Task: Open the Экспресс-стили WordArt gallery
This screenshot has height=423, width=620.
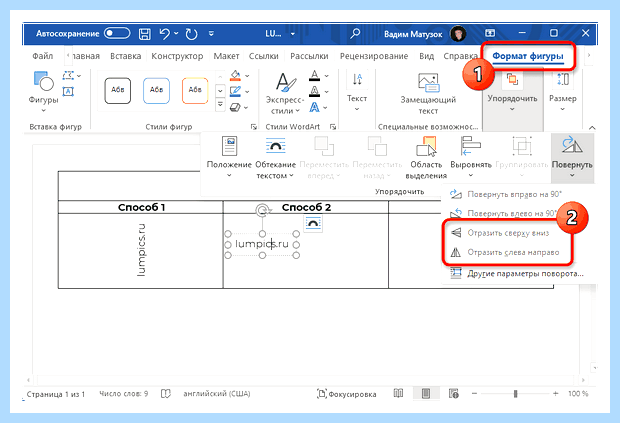Action: [285, 93]
